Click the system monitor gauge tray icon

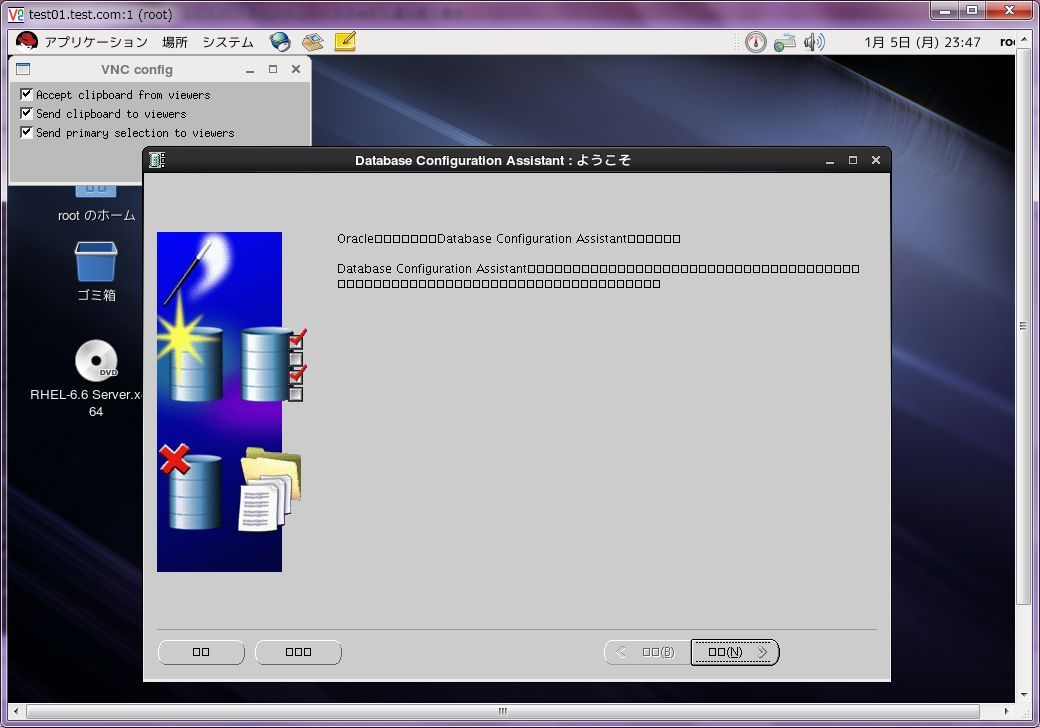(x=755, y=42)
